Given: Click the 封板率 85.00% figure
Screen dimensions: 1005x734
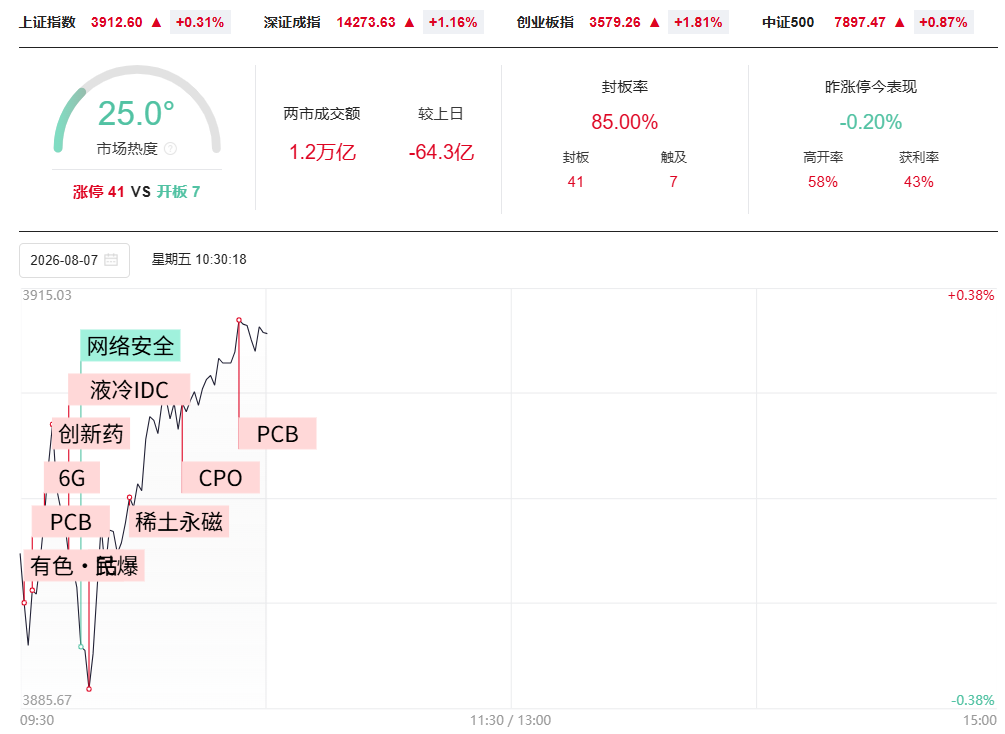Looking at the screenshot, I should tap(624, 122).
